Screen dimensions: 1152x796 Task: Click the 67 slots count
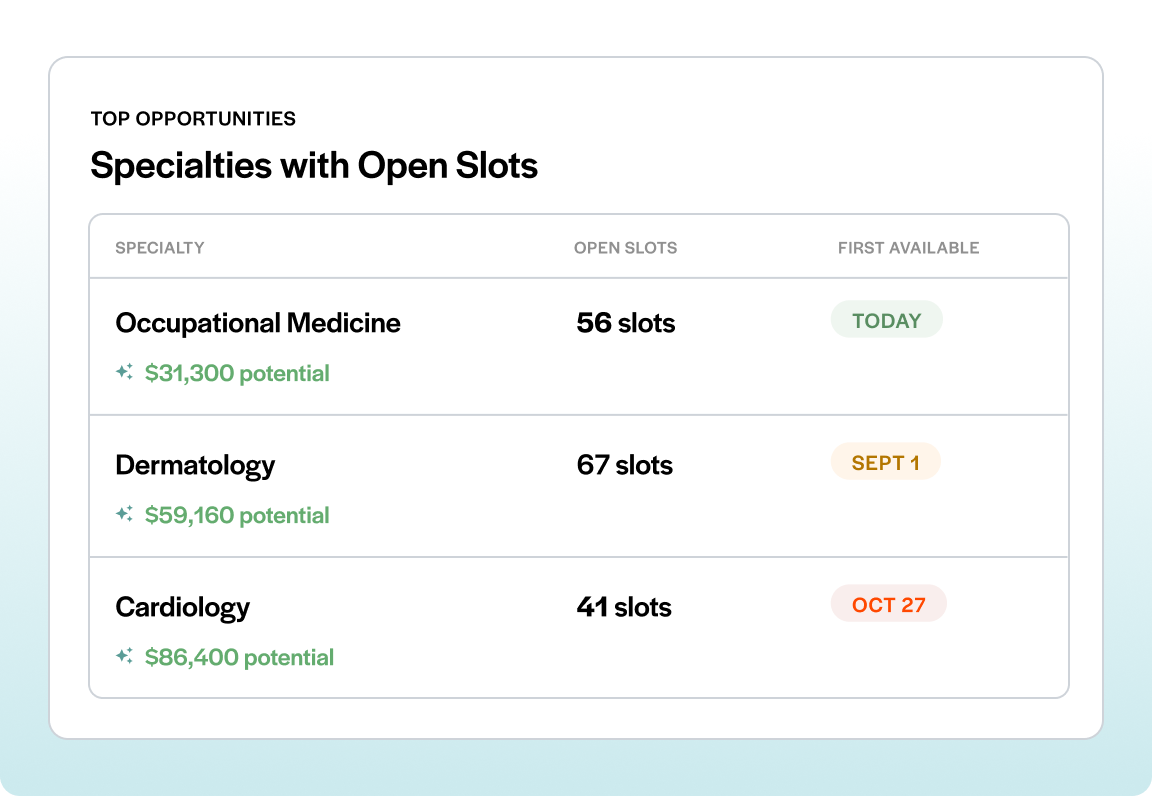[x=624, y=465]
